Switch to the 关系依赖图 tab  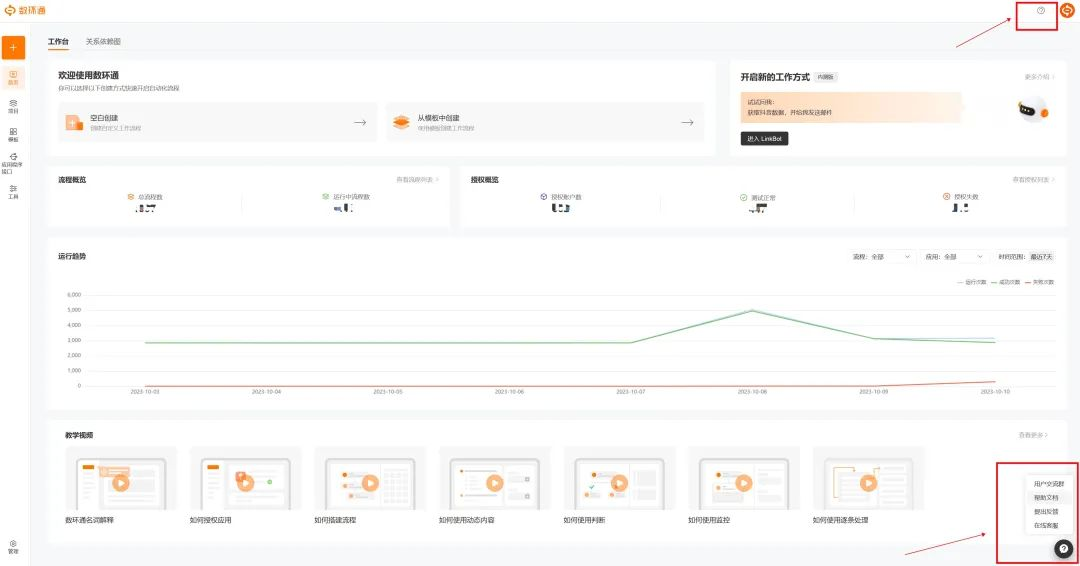click(103, 42)
